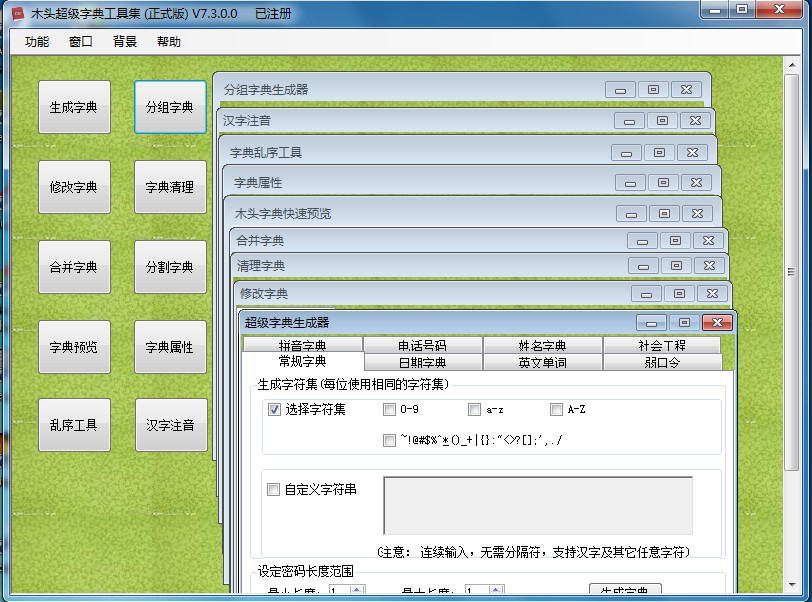Minimize the 超级字典生成器 window
The image size is (812, 602).
(651, 323)
